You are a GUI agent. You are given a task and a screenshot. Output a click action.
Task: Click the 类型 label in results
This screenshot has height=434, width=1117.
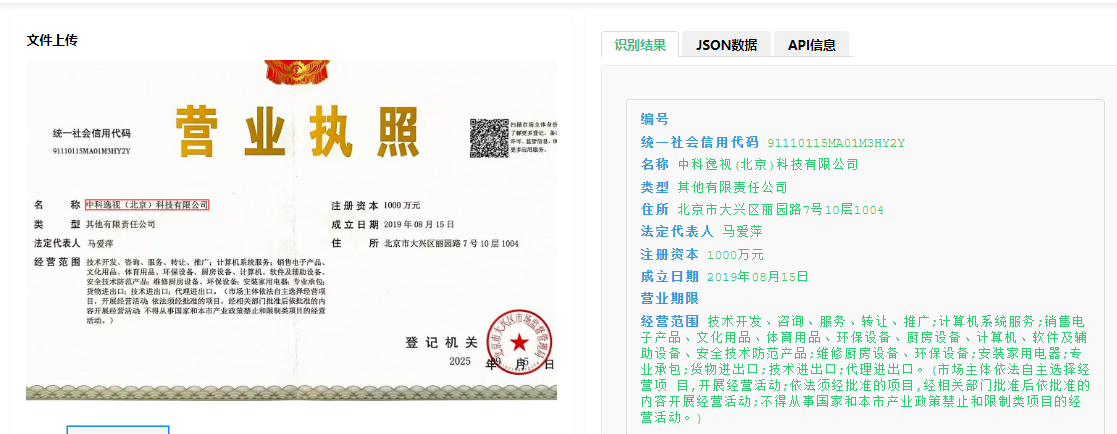tap(655, 187)
